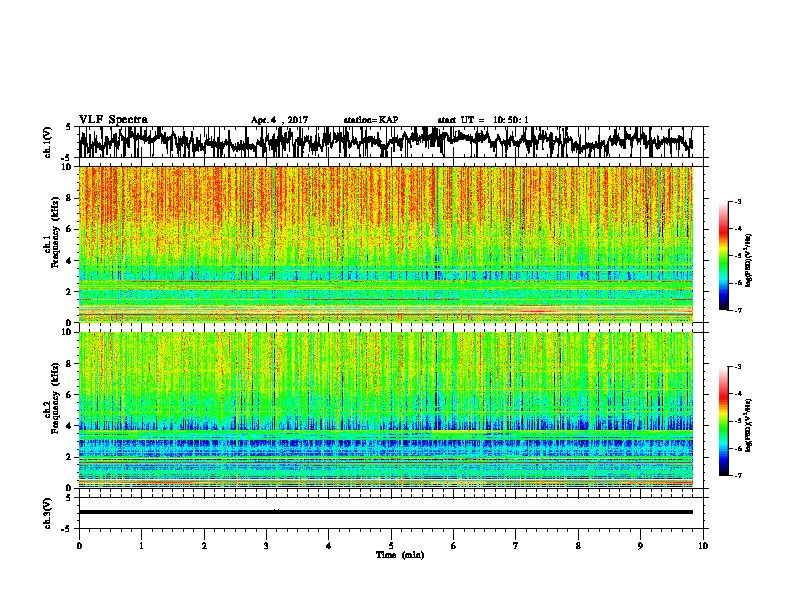
Task: Click time axis tick label "10"
Action: point(703,546)
